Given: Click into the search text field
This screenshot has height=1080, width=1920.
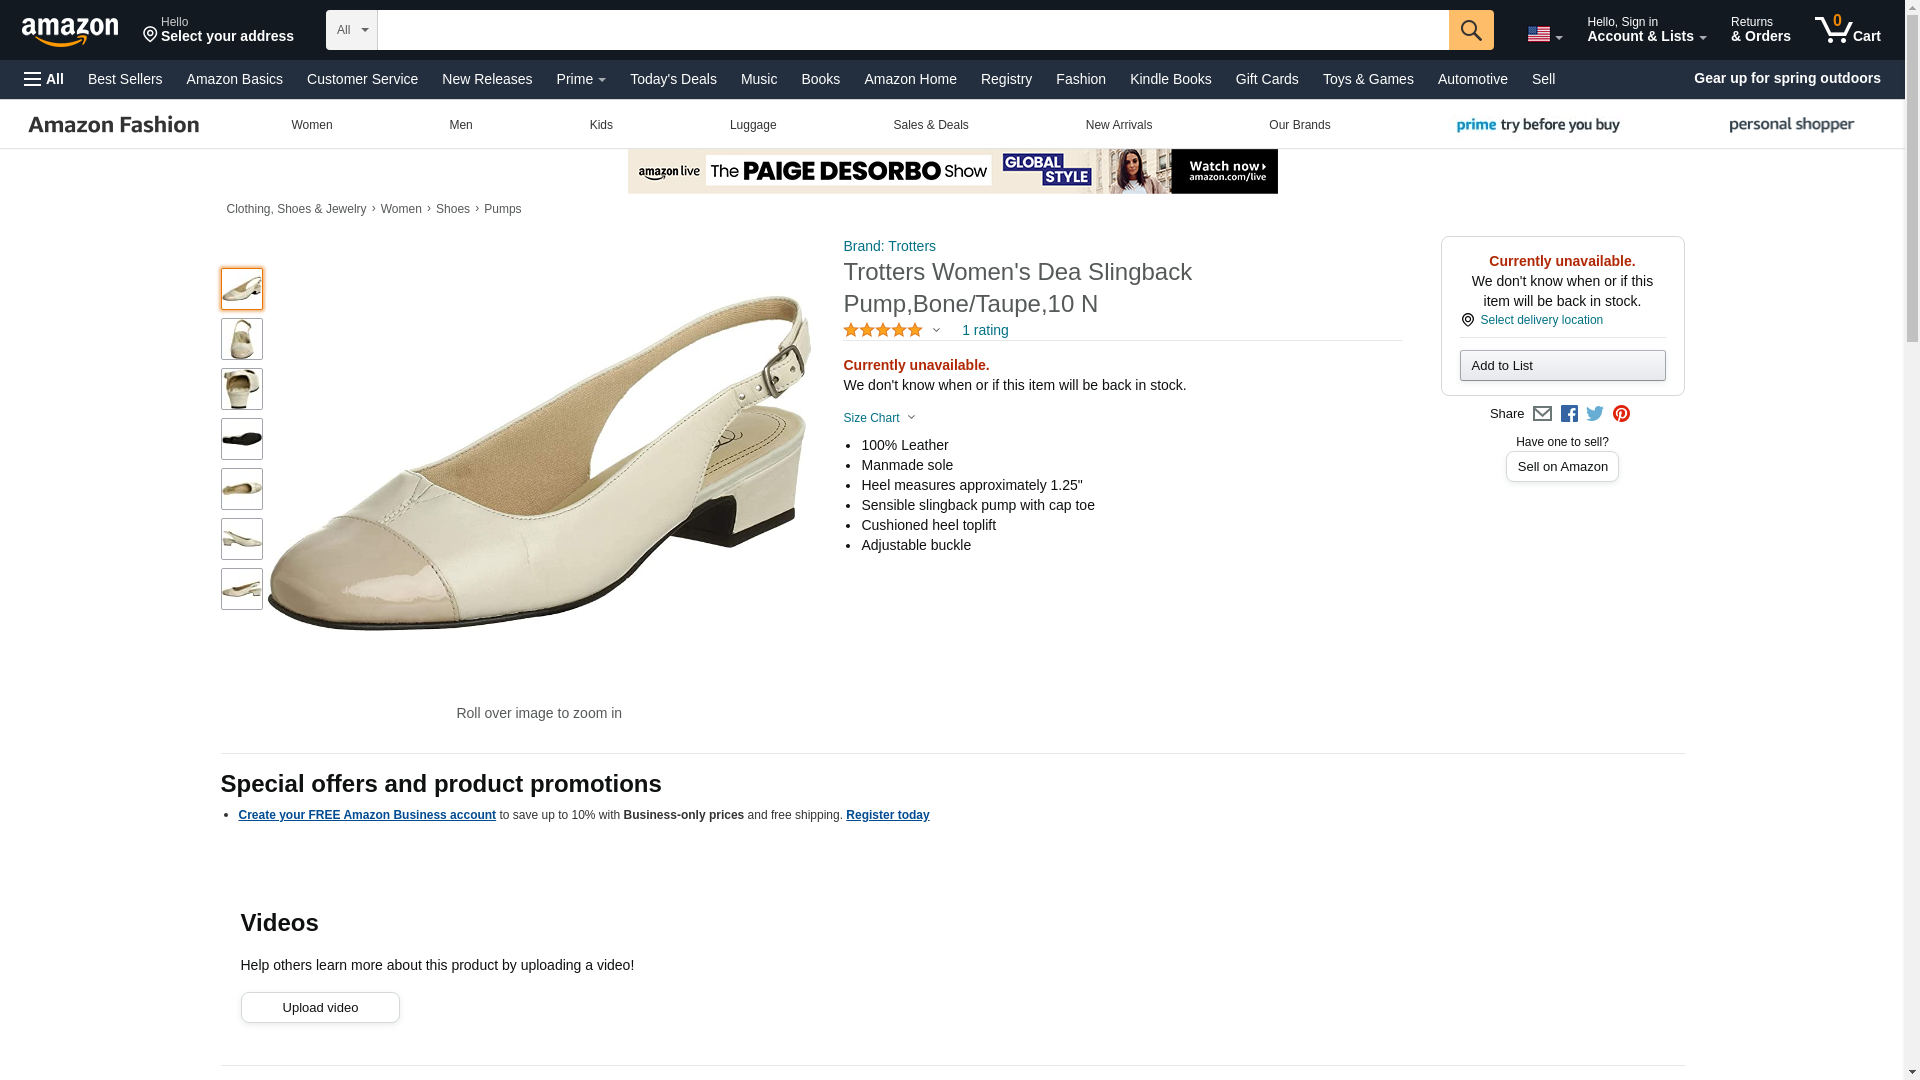Looking at the screenshot, I should click(x=912, y=30).
